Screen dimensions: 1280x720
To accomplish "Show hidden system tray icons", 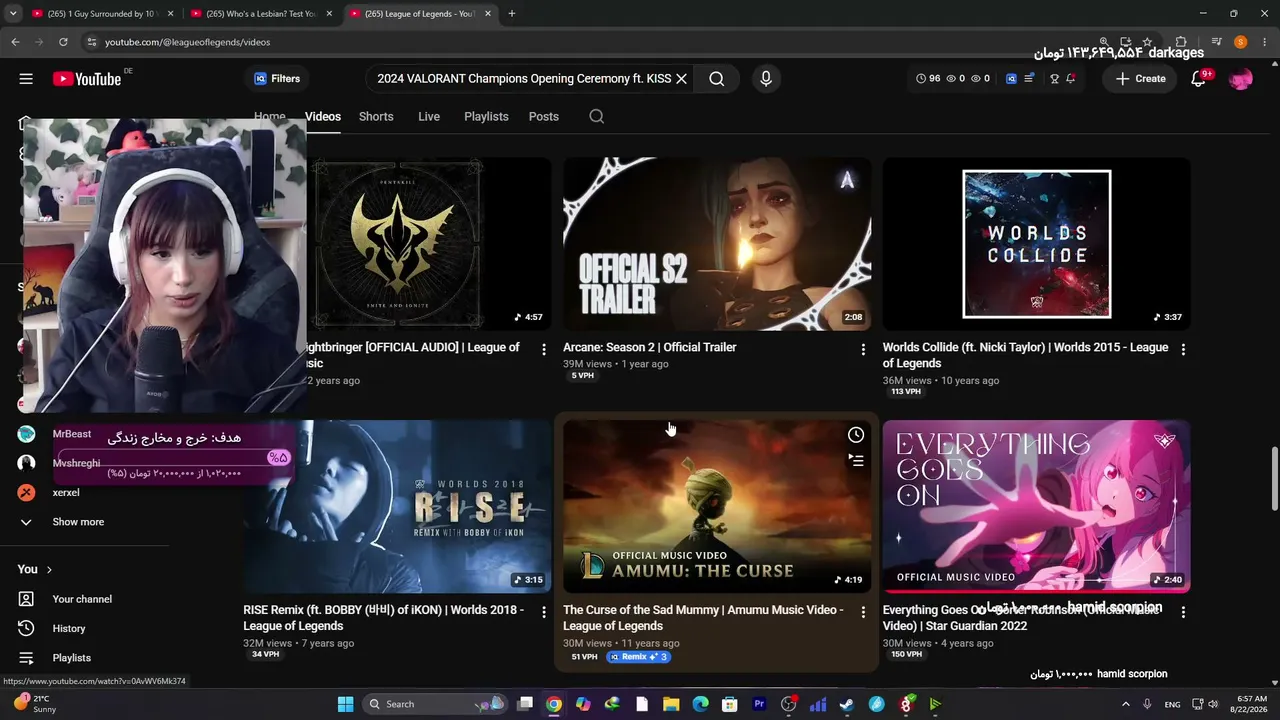I will [1125, 704].
